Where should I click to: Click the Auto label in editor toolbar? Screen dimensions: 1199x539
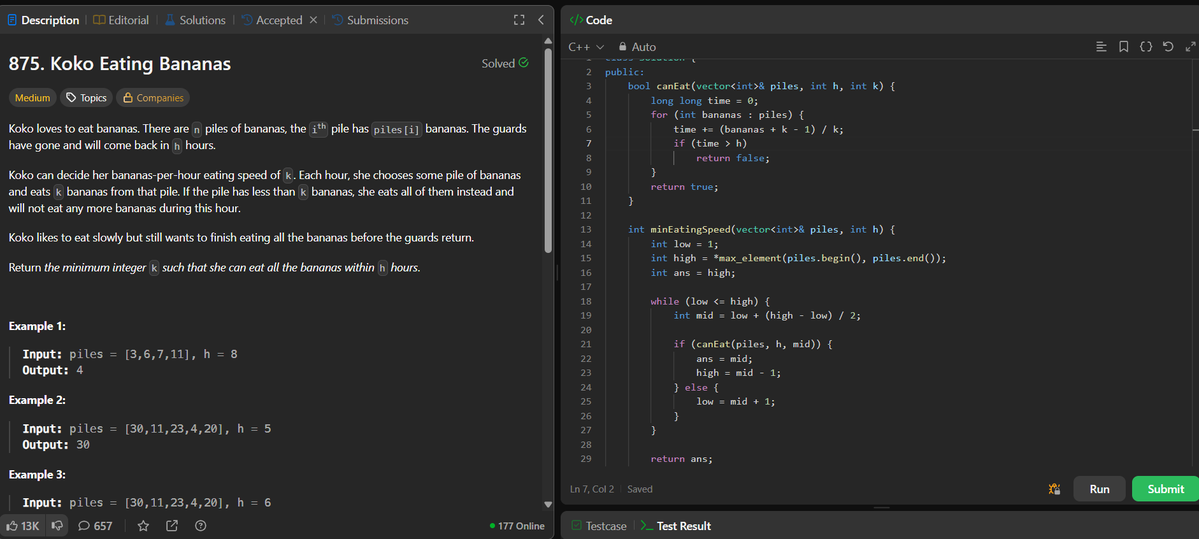pos(644,47)
